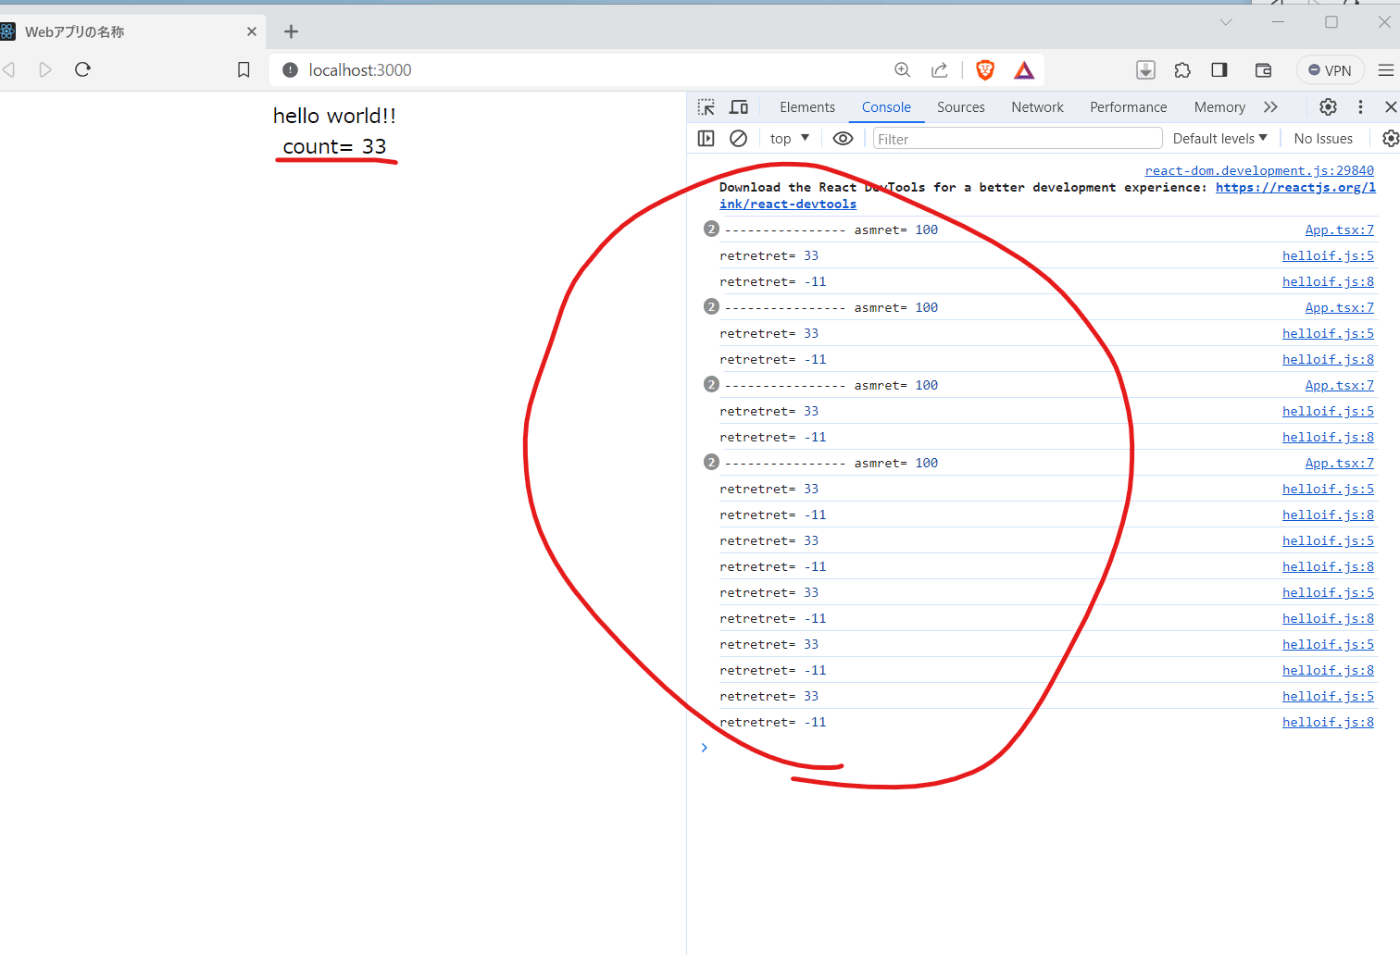Open the Brave Shields icon
The height and width of the screenshot is (955, 1400).
click(x=985, y=70)
